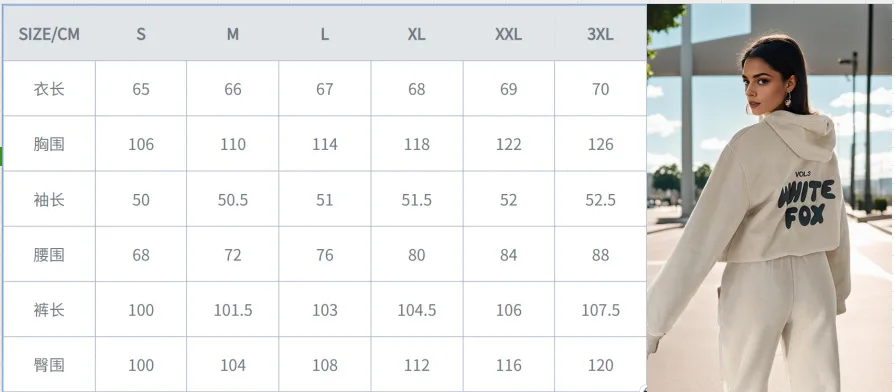Select the 腰围 row label

tap(49, 255)
